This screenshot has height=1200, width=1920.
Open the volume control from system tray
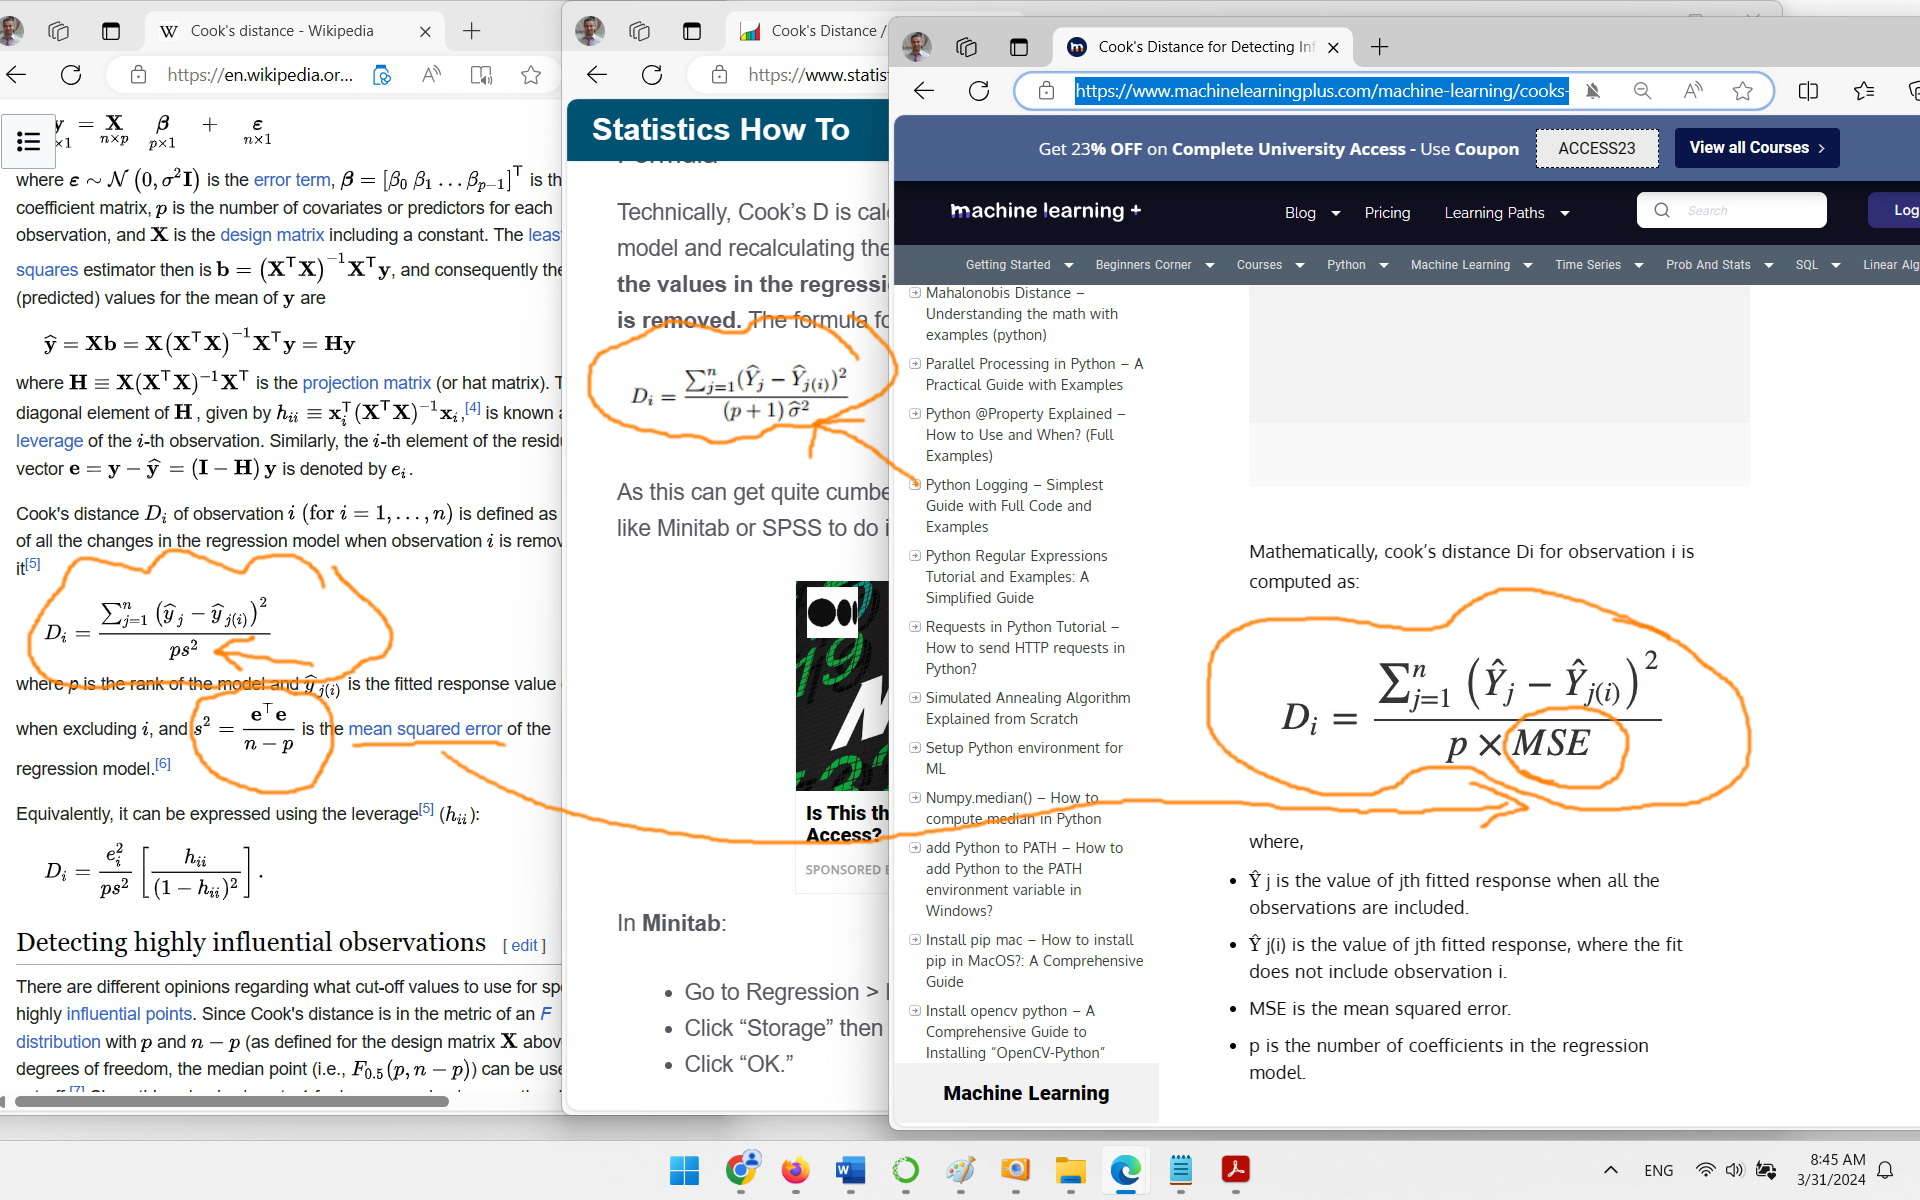click(x=1735, y=1170)
